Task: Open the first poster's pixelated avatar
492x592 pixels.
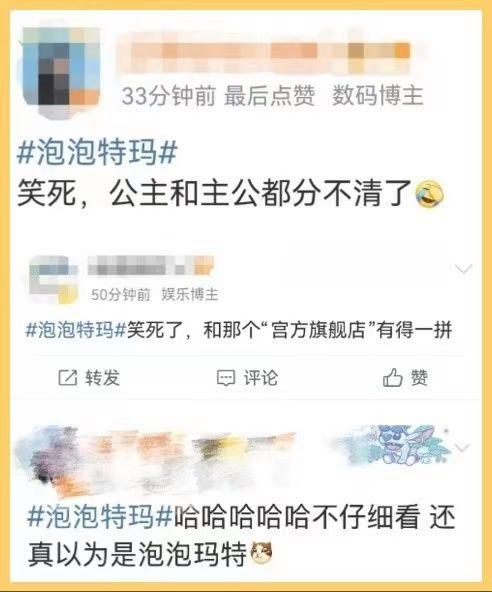Action: click(61, 69)
